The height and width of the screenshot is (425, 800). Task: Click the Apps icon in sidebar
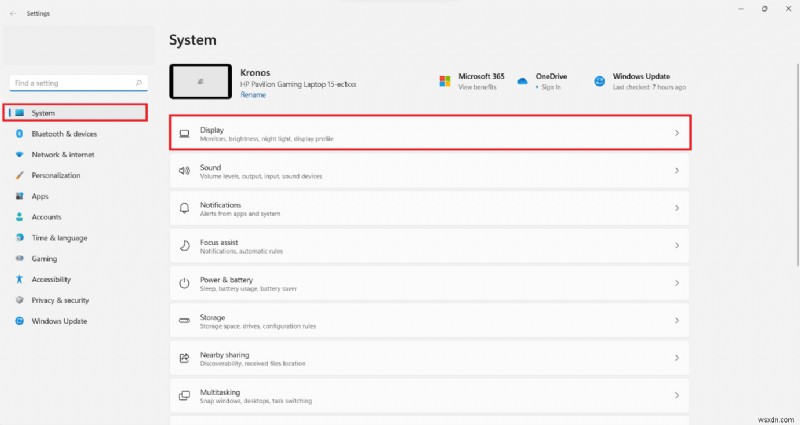19,196
